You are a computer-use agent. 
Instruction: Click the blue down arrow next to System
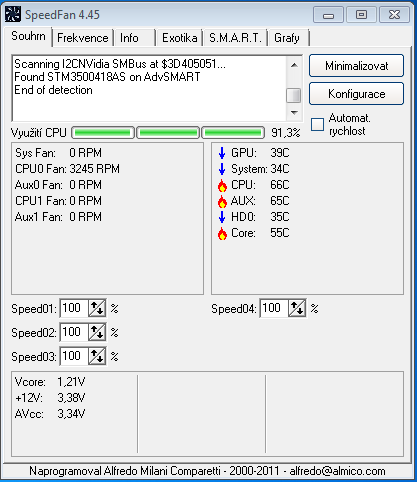[222, 169]
